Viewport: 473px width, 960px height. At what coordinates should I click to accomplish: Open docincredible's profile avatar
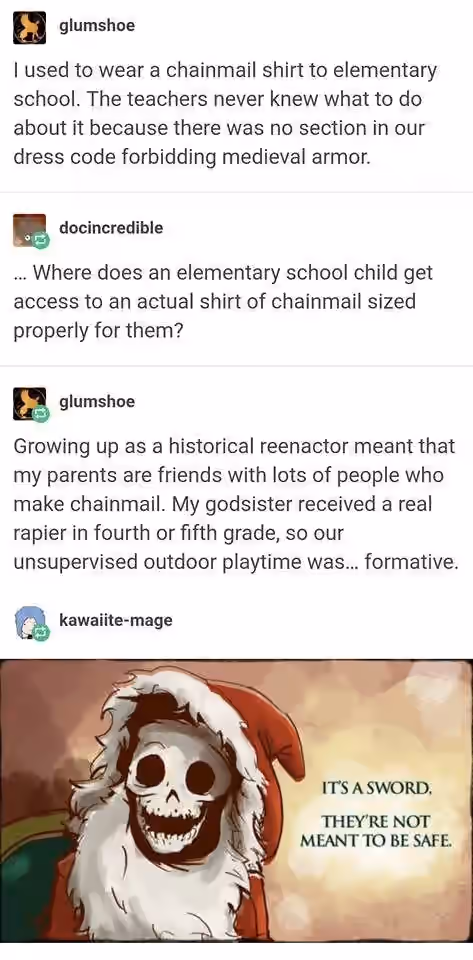tap(29, 230)
